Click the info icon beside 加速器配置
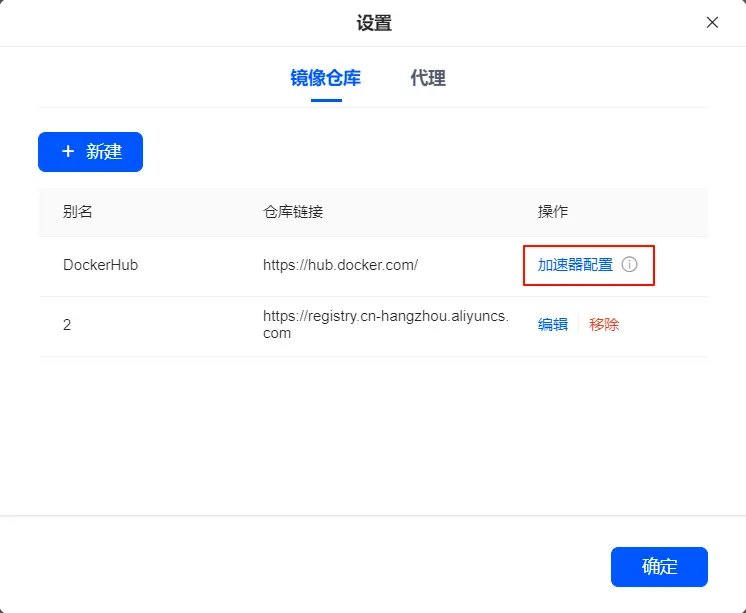The height and width of the screenshot is (613, 746). 629,265
